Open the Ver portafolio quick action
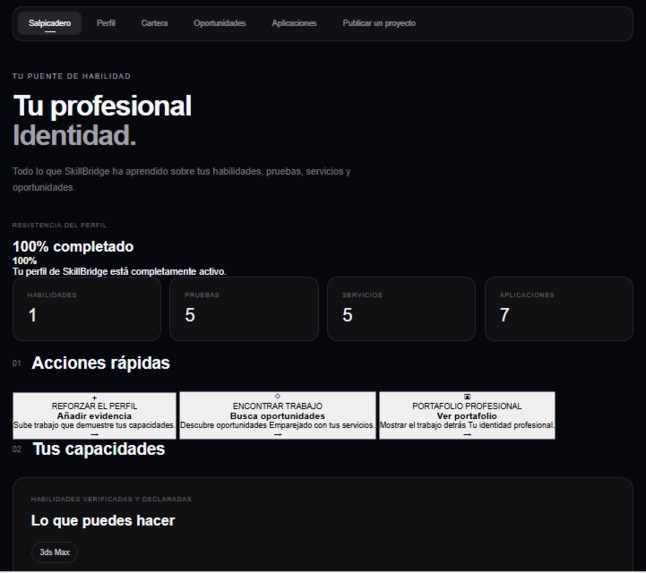Viewport: 646px width, 573px height. pos(467,416)
